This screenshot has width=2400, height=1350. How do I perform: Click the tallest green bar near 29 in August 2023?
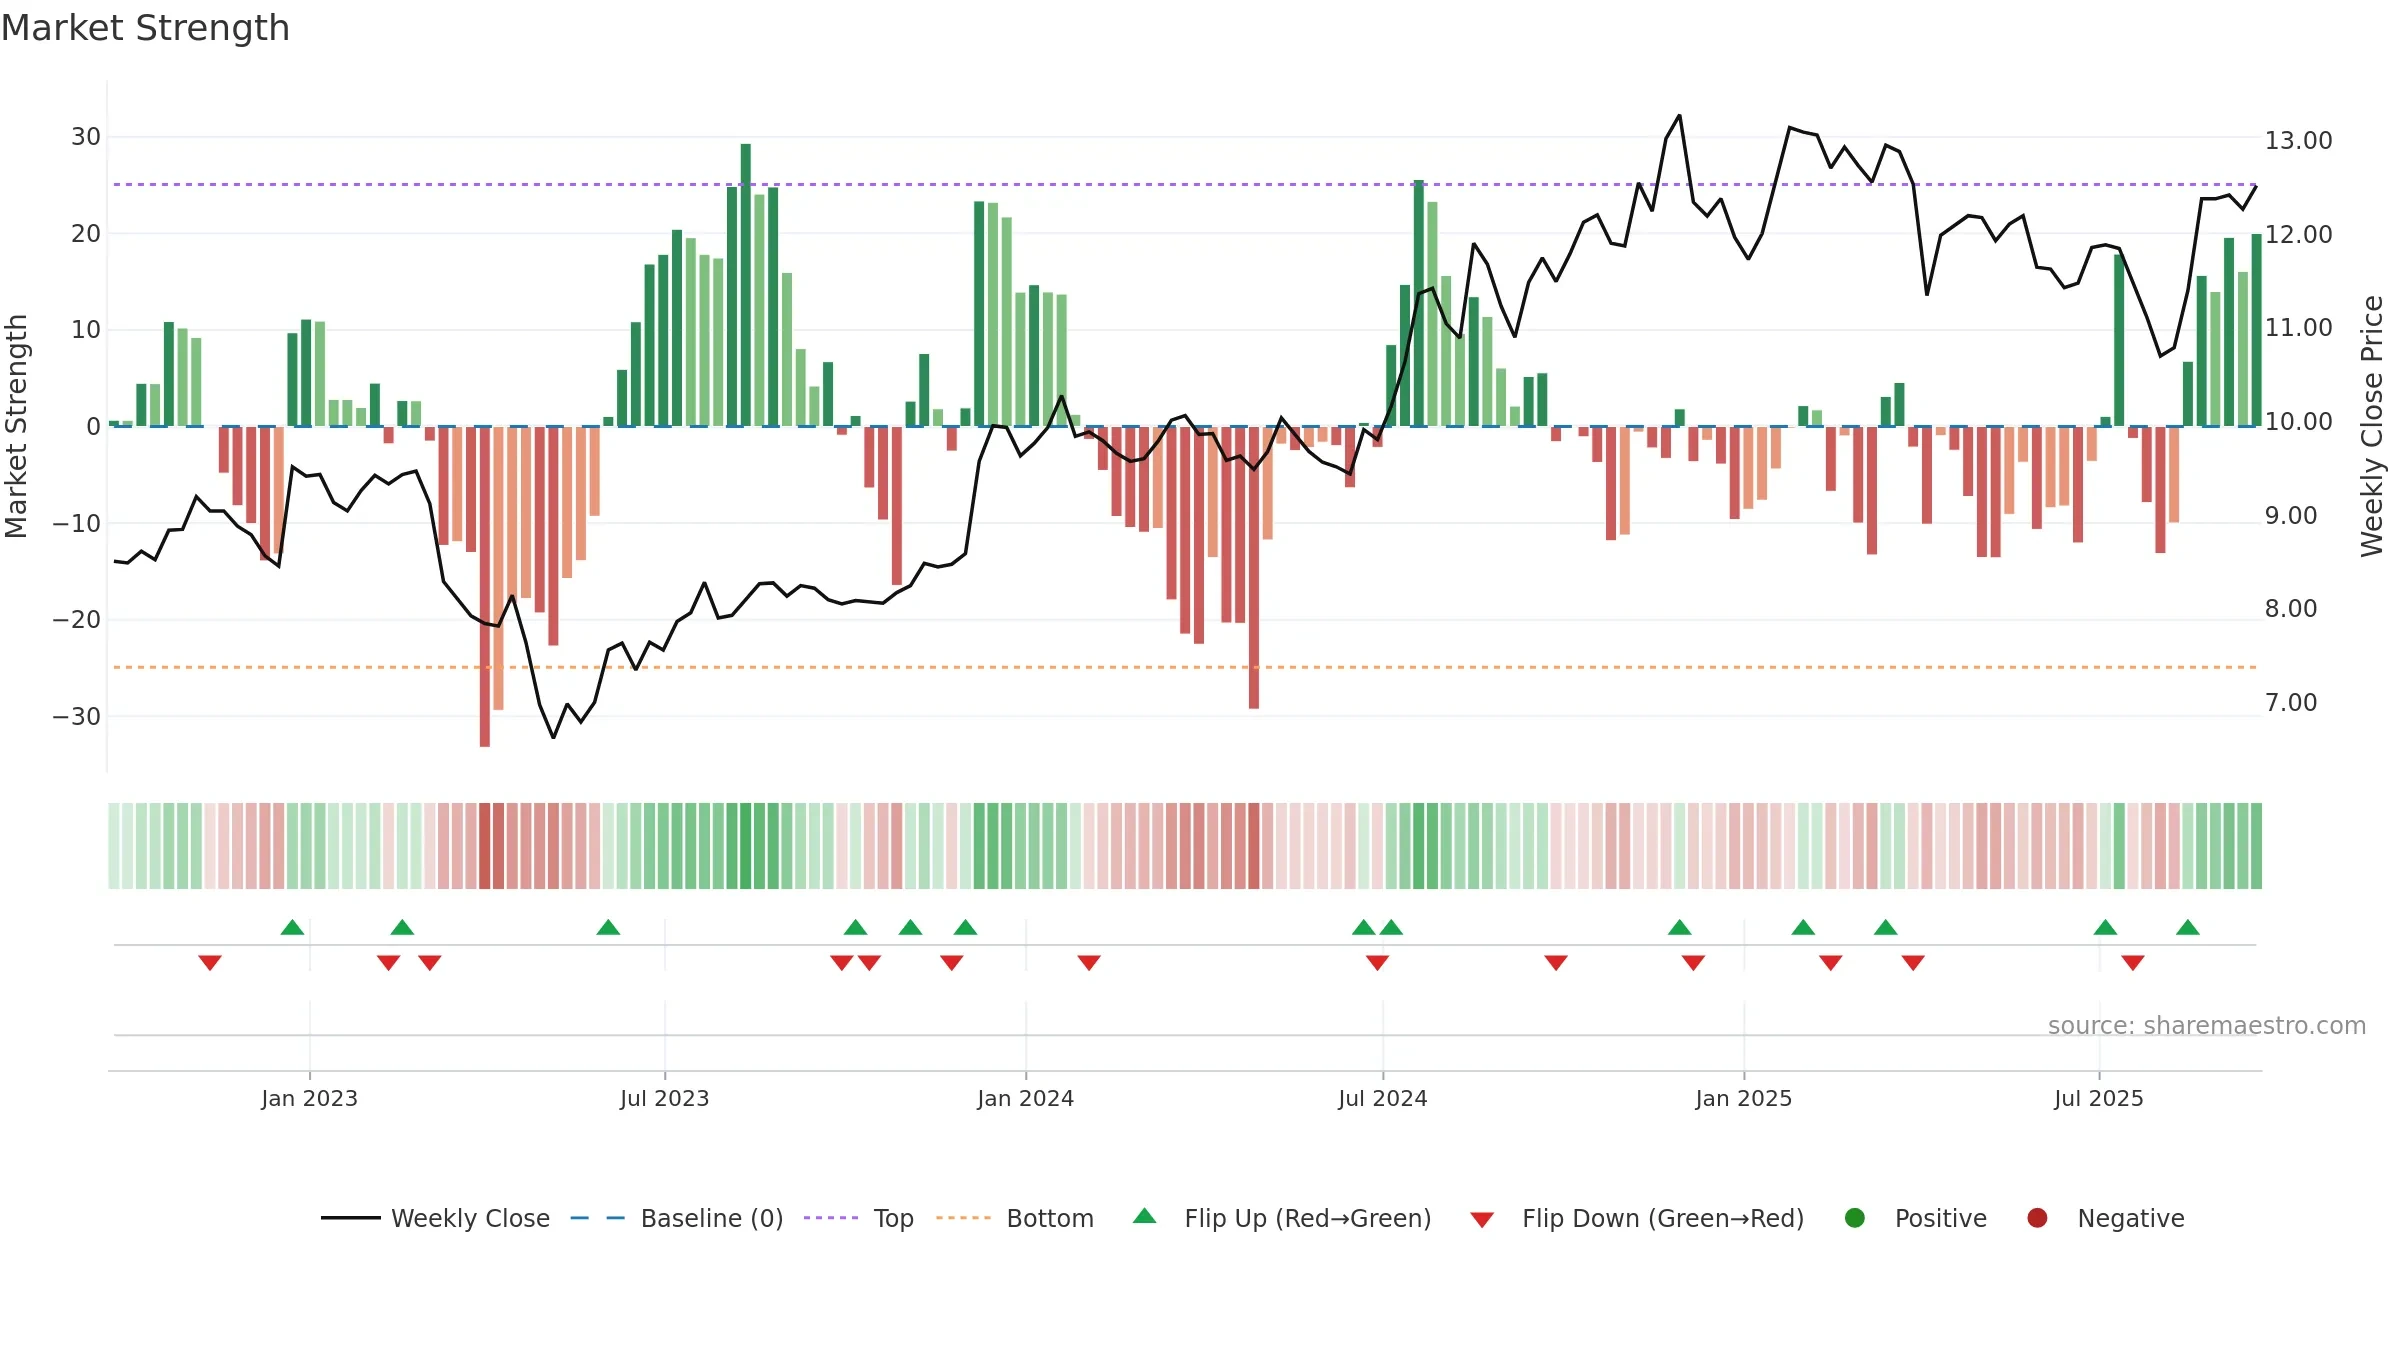pos(746,285)
